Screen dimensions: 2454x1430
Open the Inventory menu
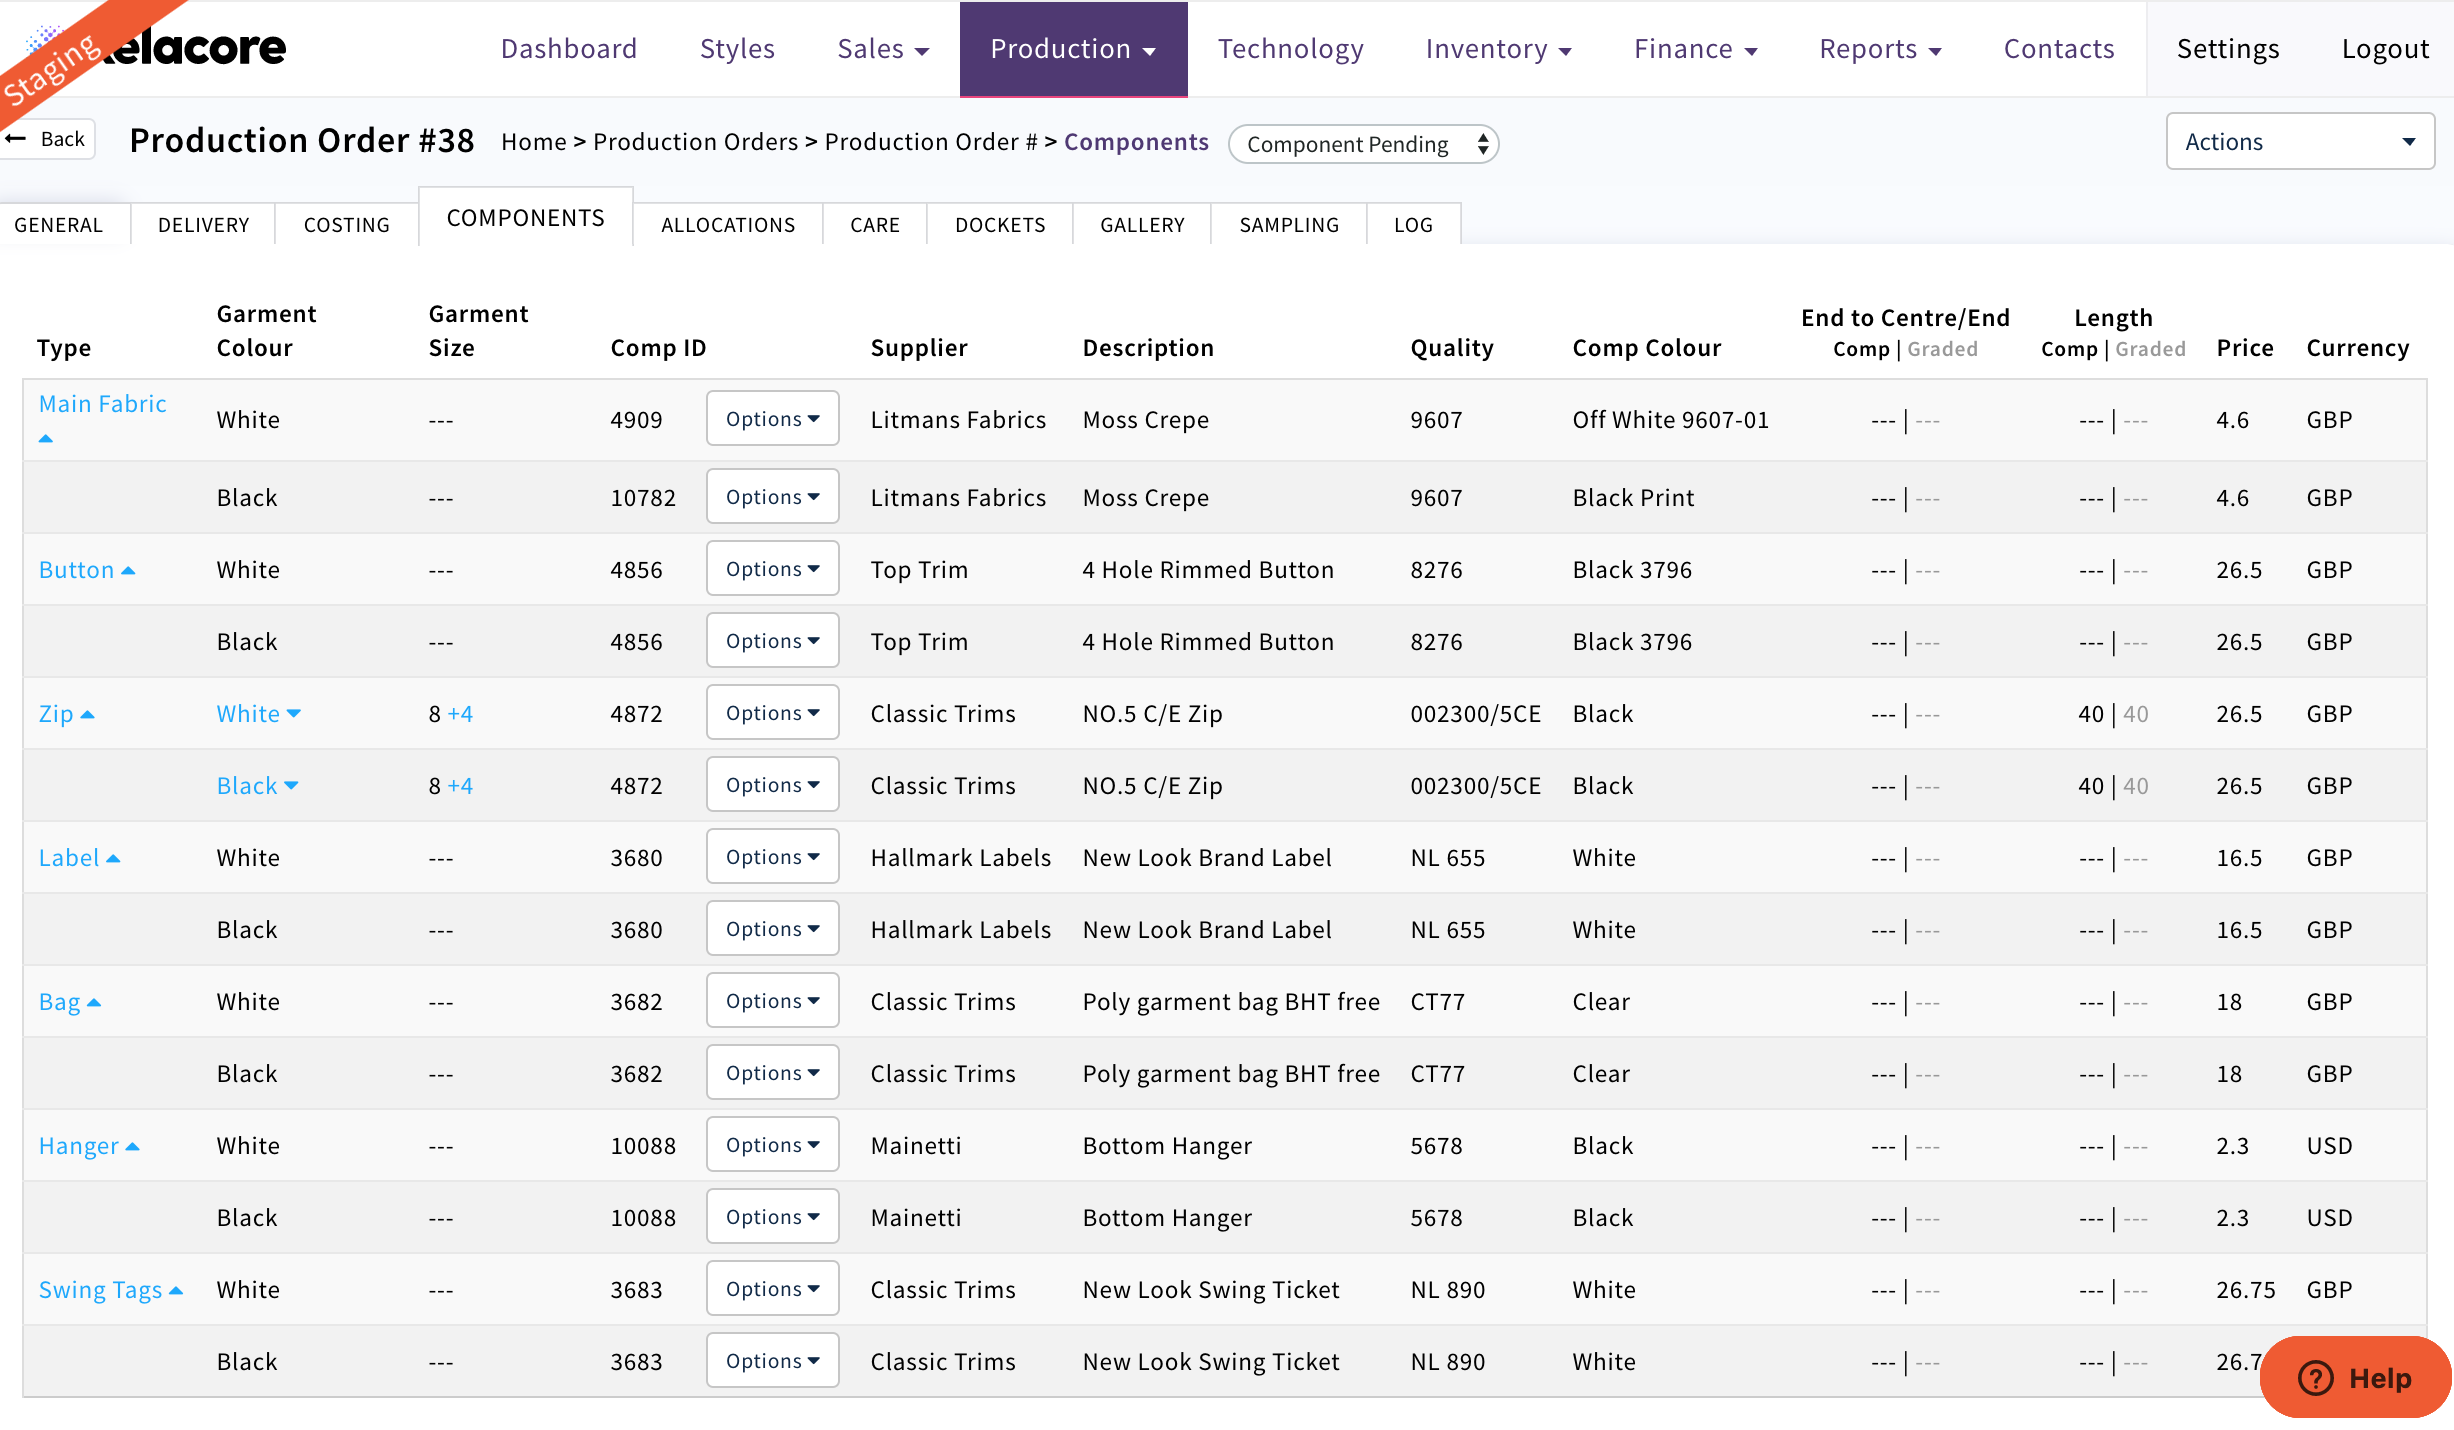click(1498, 49)
